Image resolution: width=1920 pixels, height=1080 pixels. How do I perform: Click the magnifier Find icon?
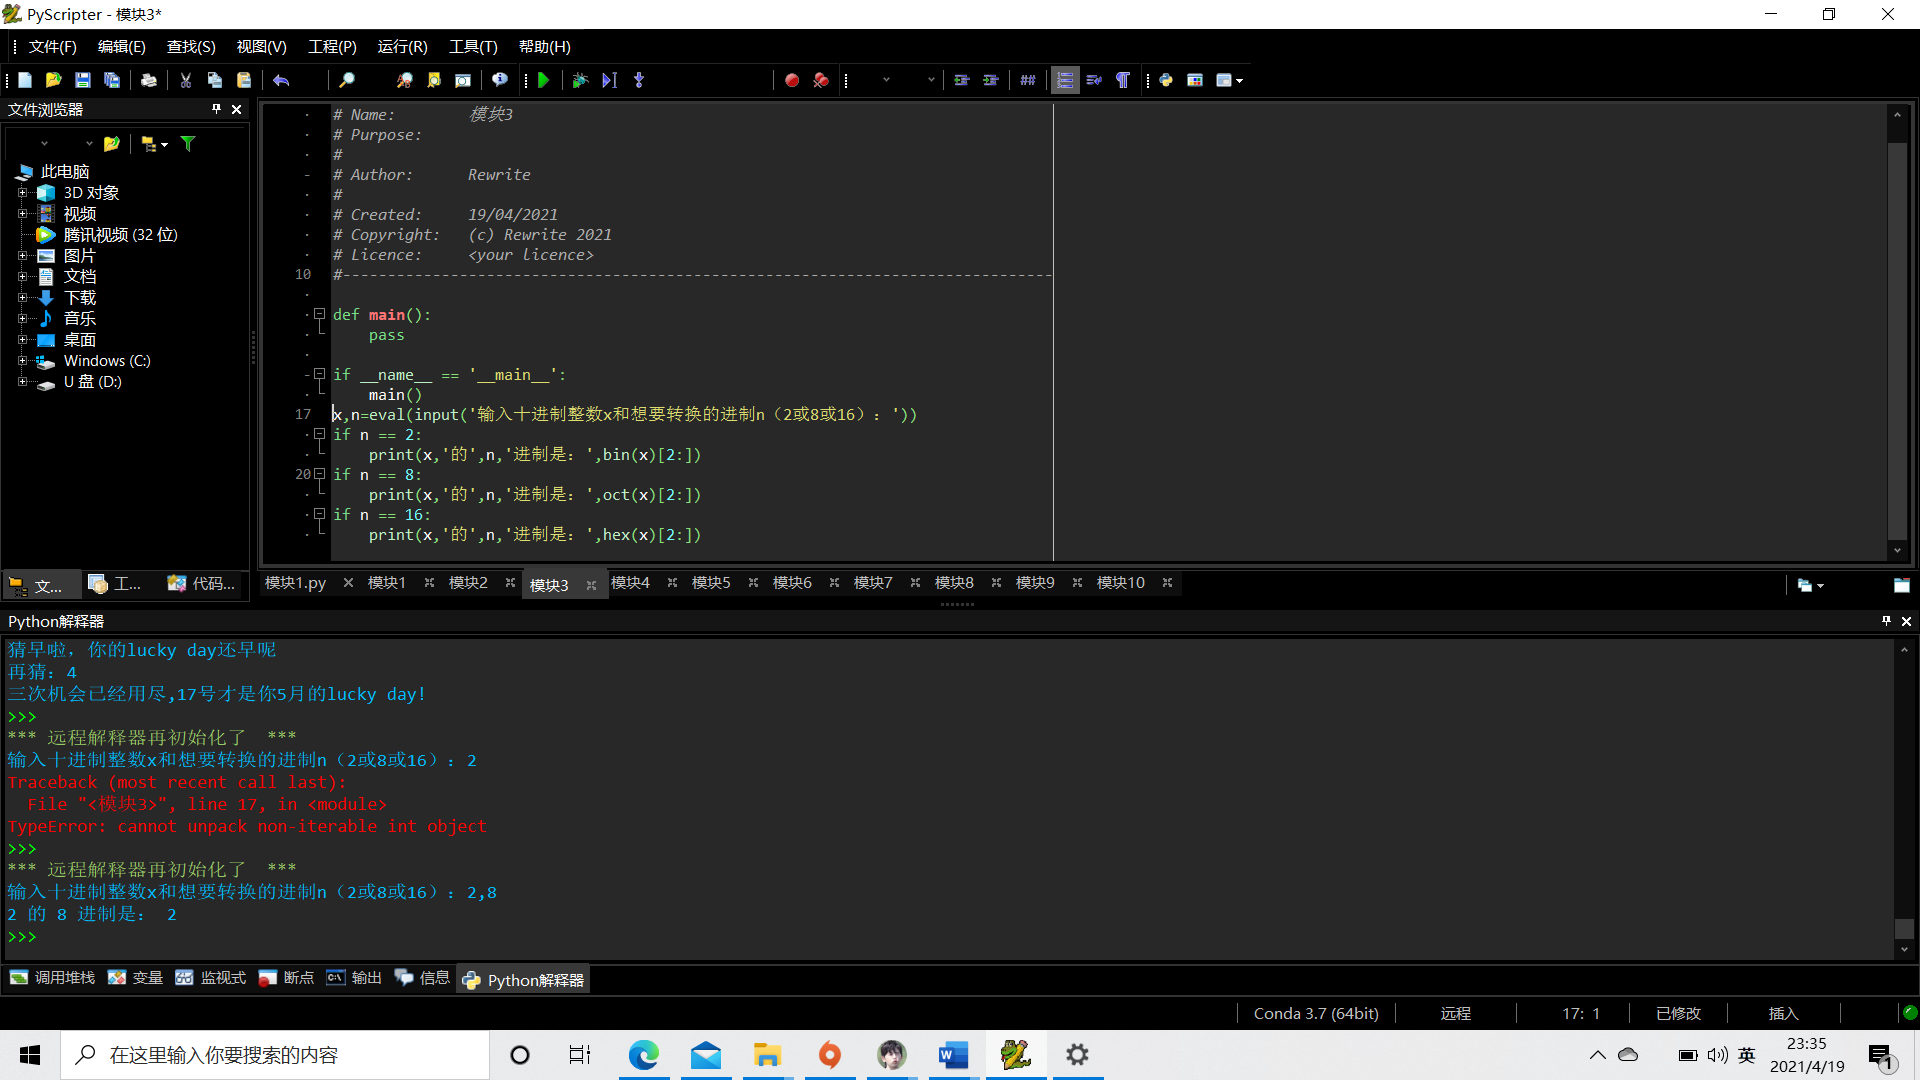click(x=347, y=80)
